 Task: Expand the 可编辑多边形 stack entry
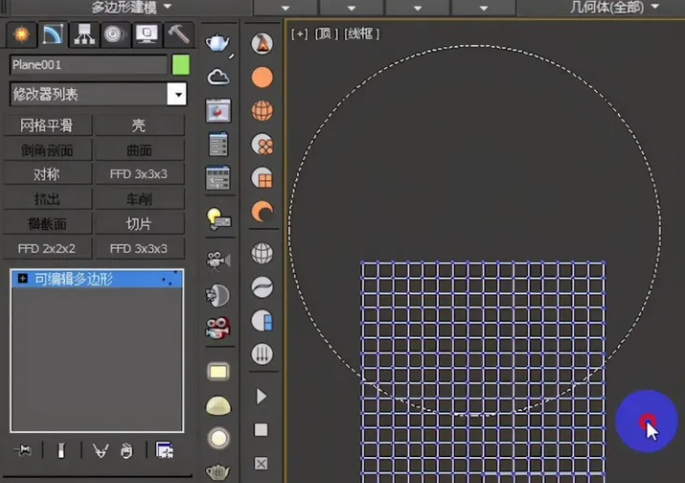[22, 279]
